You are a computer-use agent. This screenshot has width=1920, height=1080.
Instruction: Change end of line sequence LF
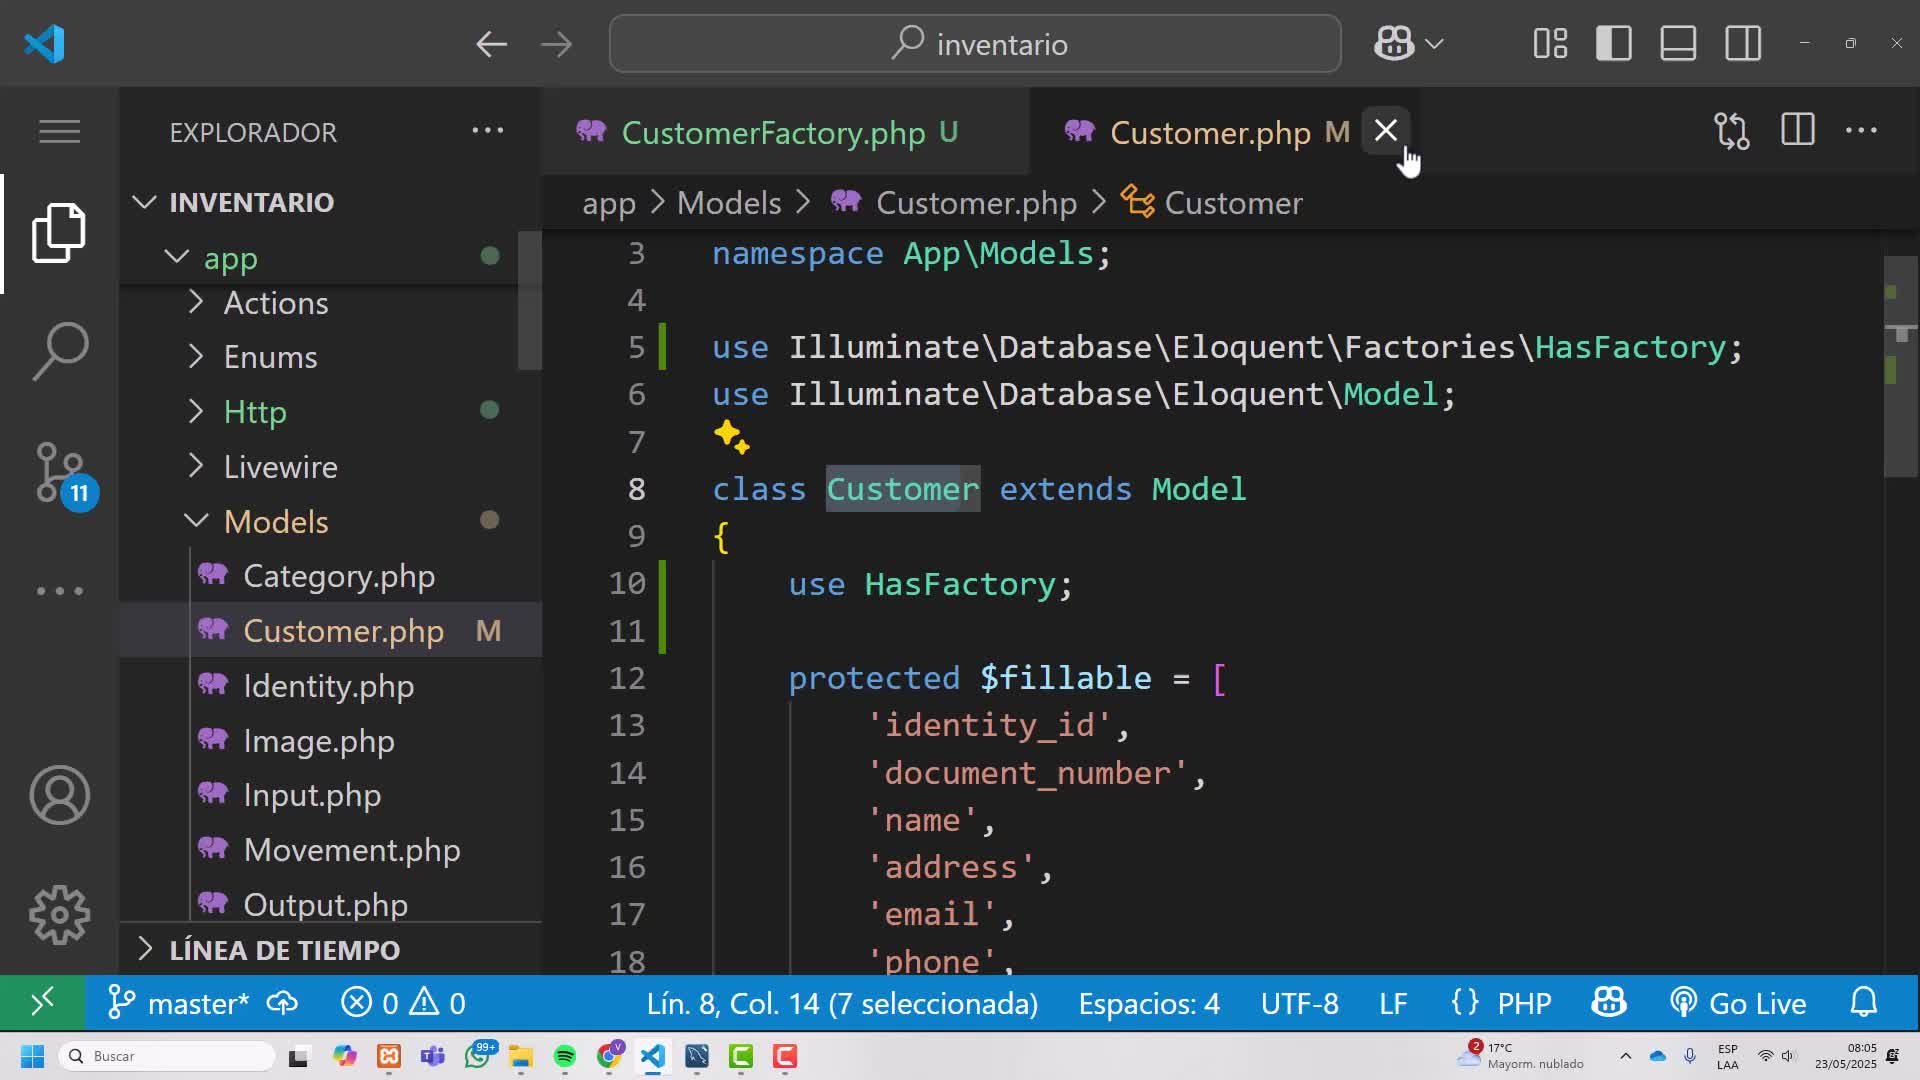(1393, 1003)
